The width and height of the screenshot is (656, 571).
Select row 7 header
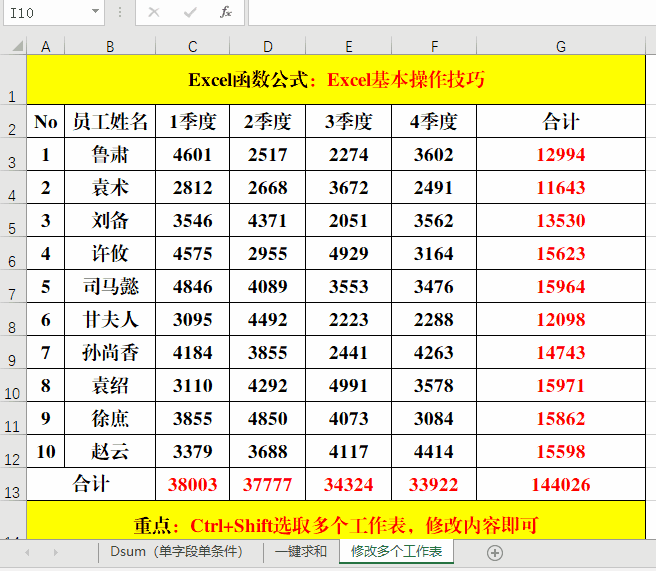tap(13, 287)
